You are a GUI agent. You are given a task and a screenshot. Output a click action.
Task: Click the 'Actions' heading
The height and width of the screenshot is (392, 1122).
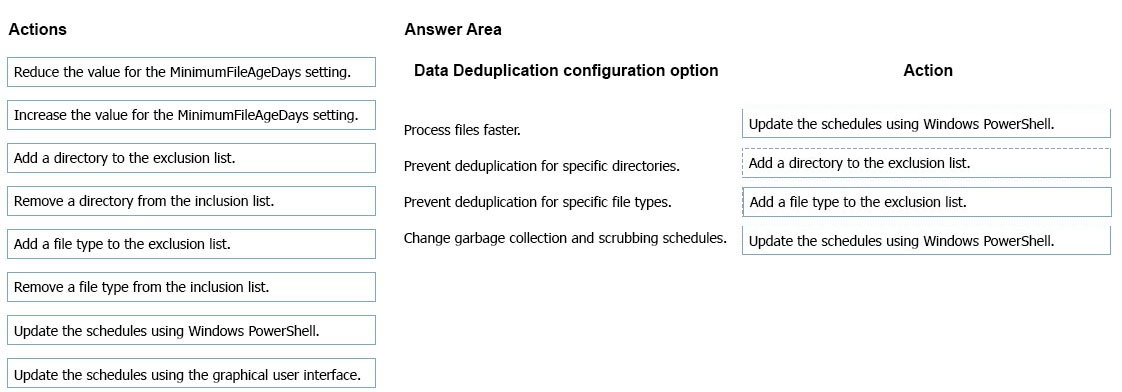click(37, 29)
